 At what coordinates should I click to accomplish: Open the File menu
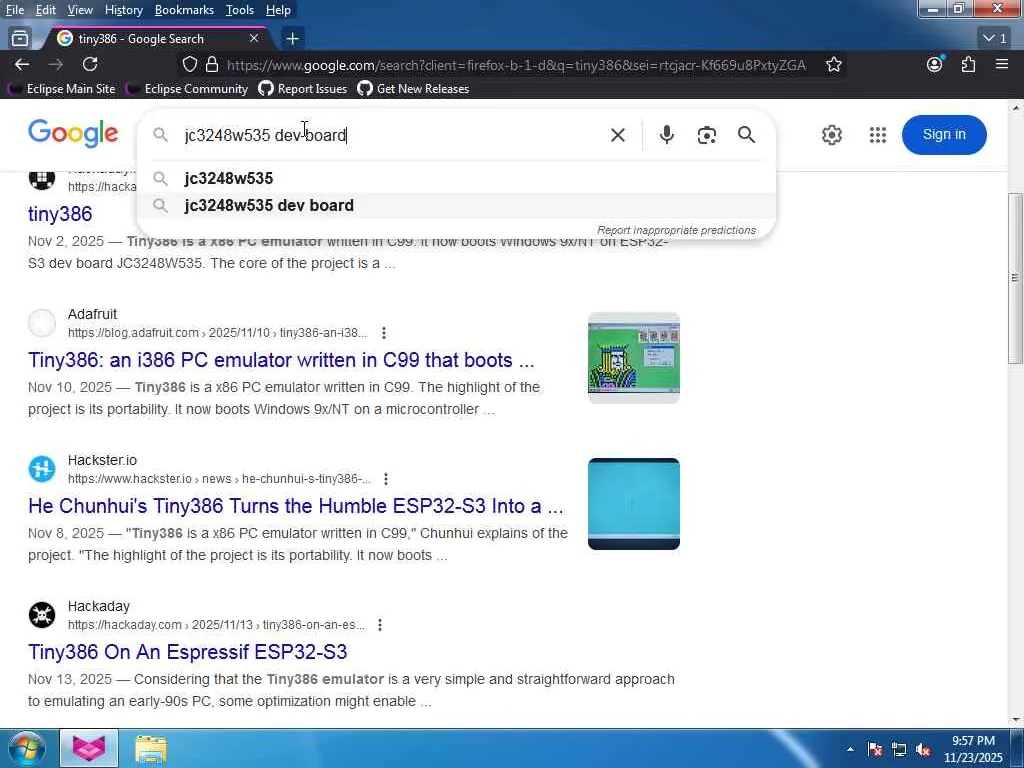click(x=14, y=10)
